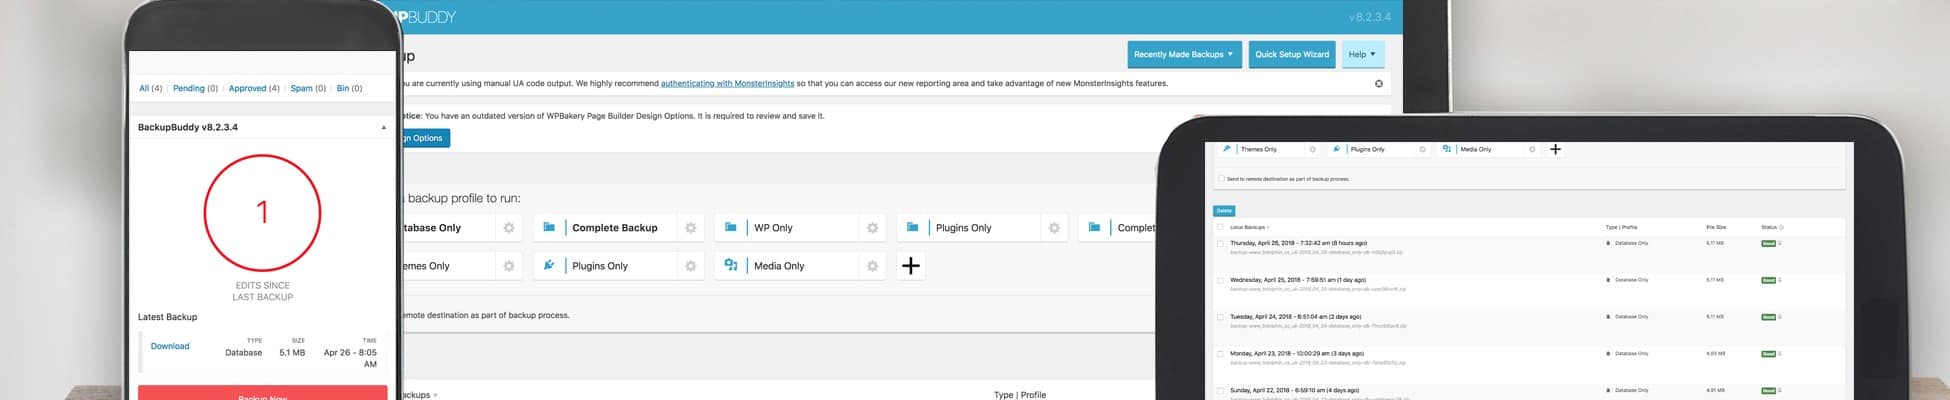
Task: Click Type | Profile header on tablet
Action: pyautogui.click(x=1621, y=227)
